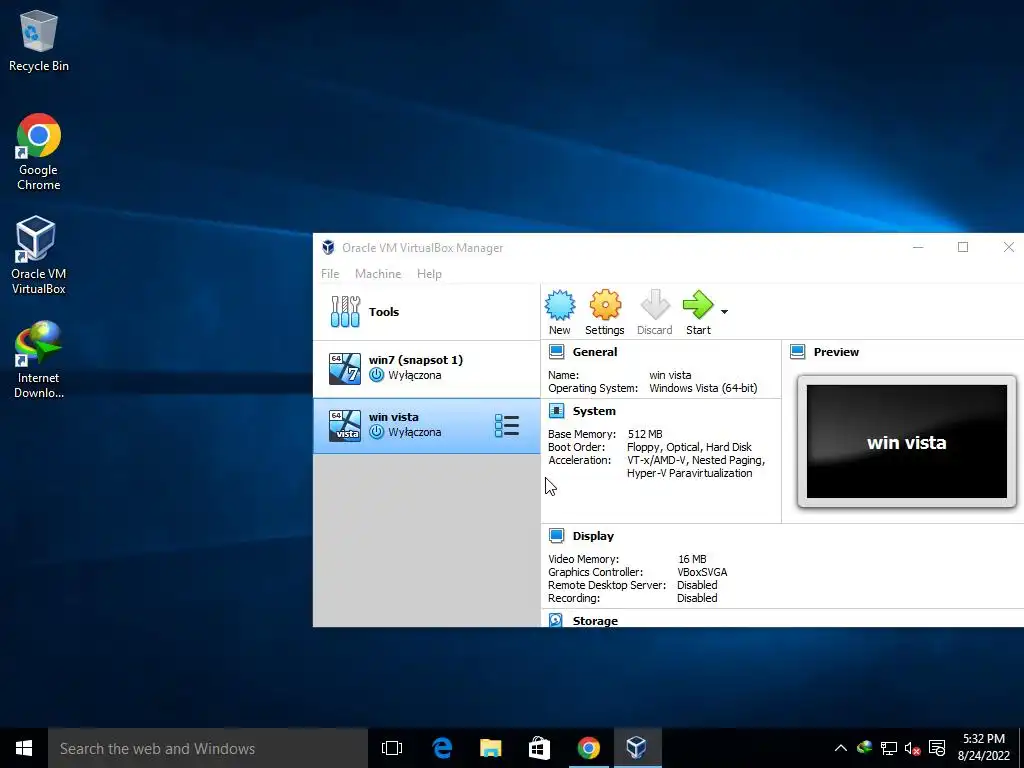Image resolution: width=1024 pixels, height=768 pixels.
Task: Click 'Floppy, Optical, Hard Disk' boot order
Action: [x=689, y=447]
